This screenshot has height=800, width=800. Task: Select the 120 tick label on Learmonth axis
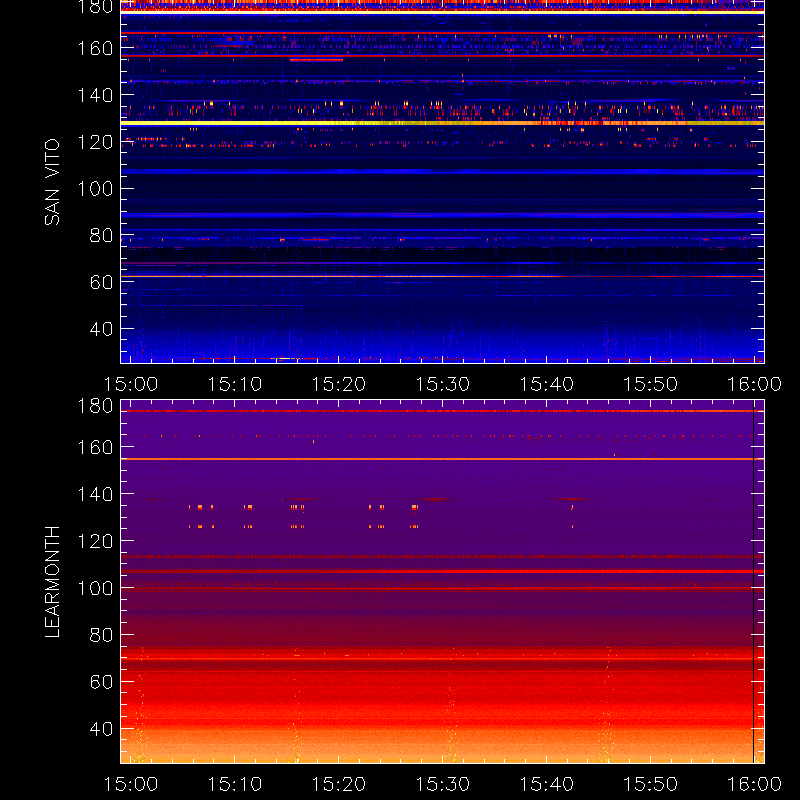95,541
